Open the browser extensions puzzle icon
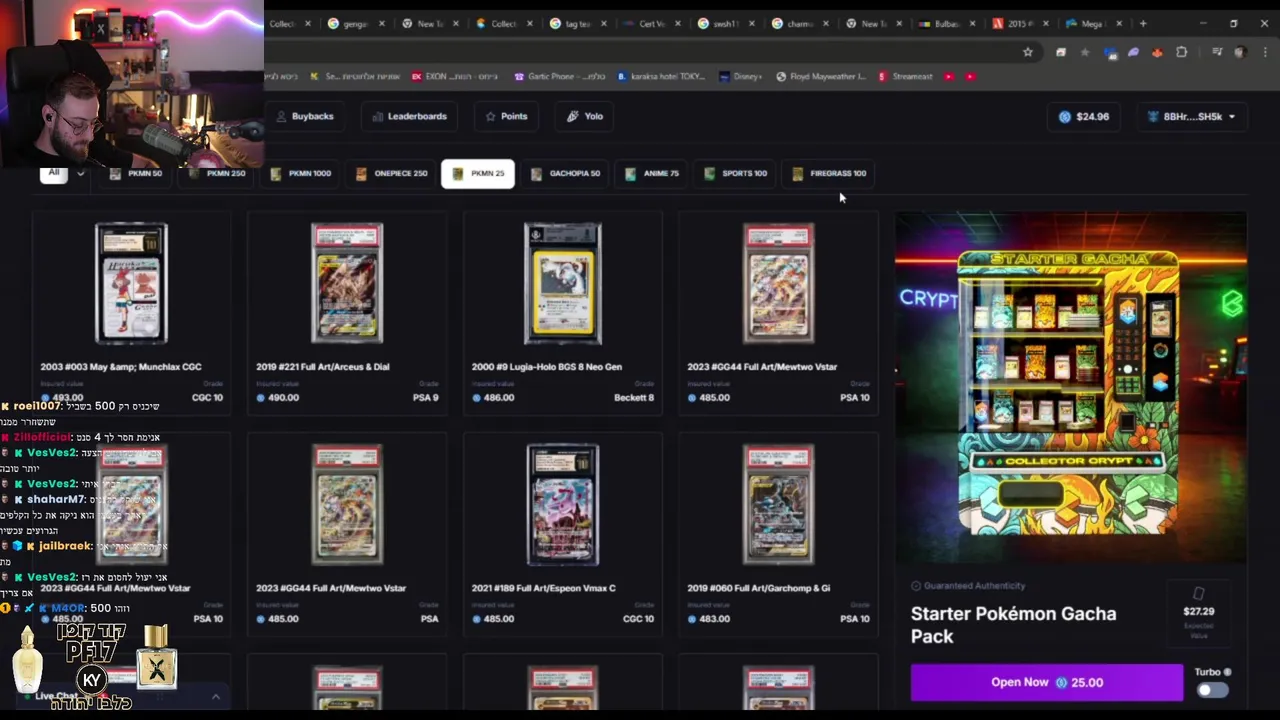The image size is (1280, 720). point(1181,52)
